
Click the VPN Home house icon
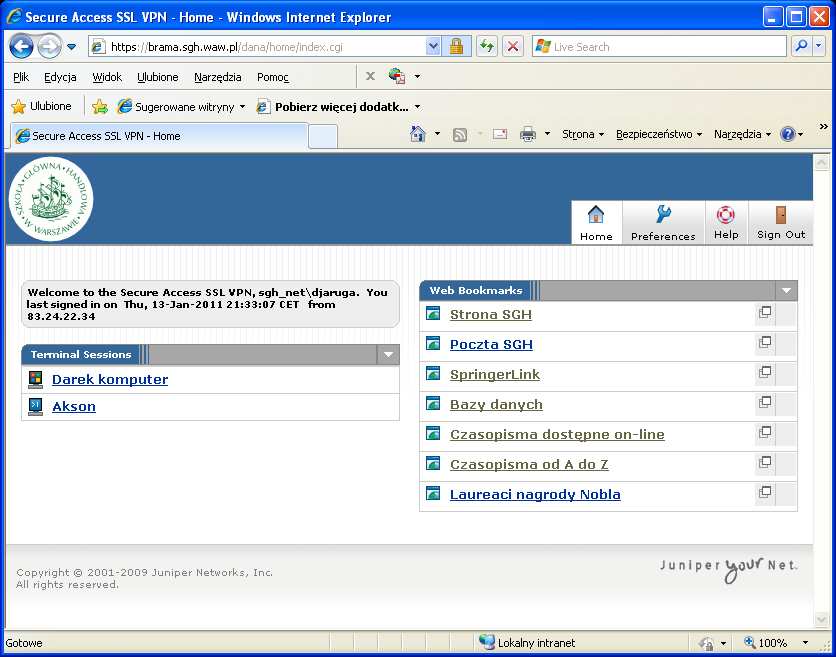point(596,215)
